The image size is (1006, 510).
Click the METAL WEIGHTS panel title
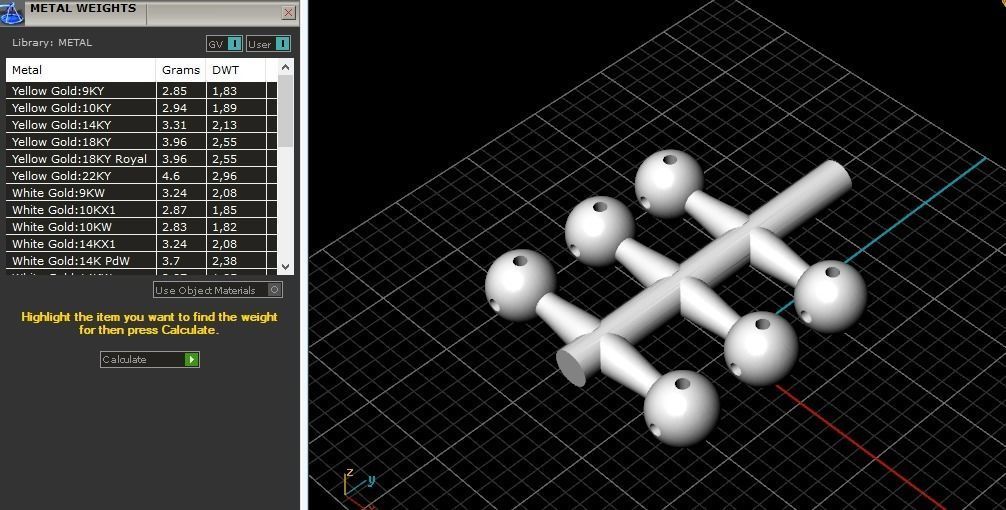[83, 8]
